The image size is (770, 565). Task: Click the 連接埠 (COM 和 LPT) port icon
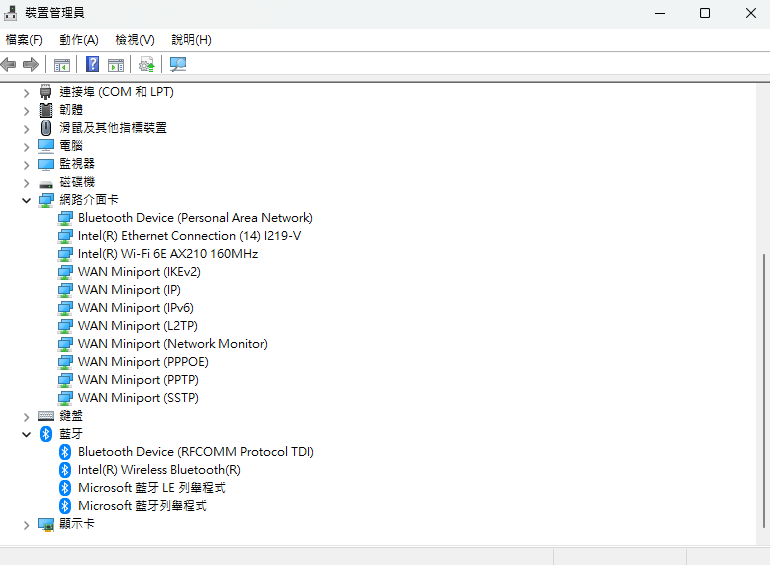pos(46,92)
